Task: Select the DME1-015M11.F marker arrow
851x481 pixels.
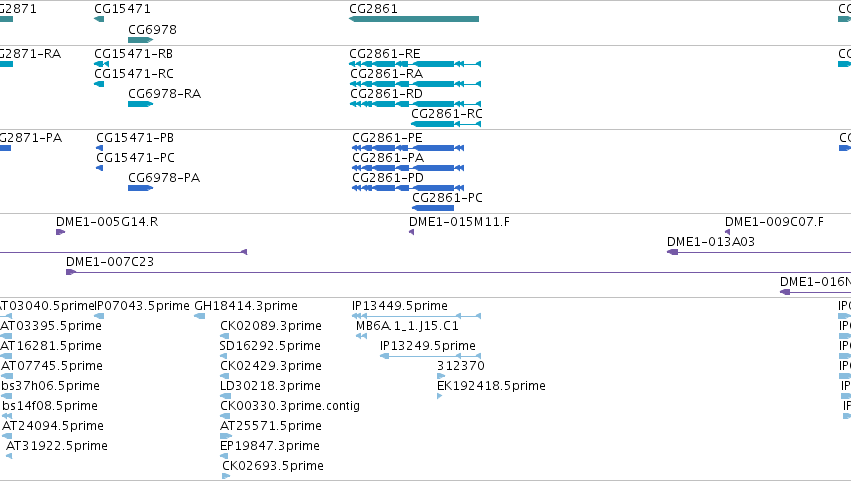Action: [411, 232]
